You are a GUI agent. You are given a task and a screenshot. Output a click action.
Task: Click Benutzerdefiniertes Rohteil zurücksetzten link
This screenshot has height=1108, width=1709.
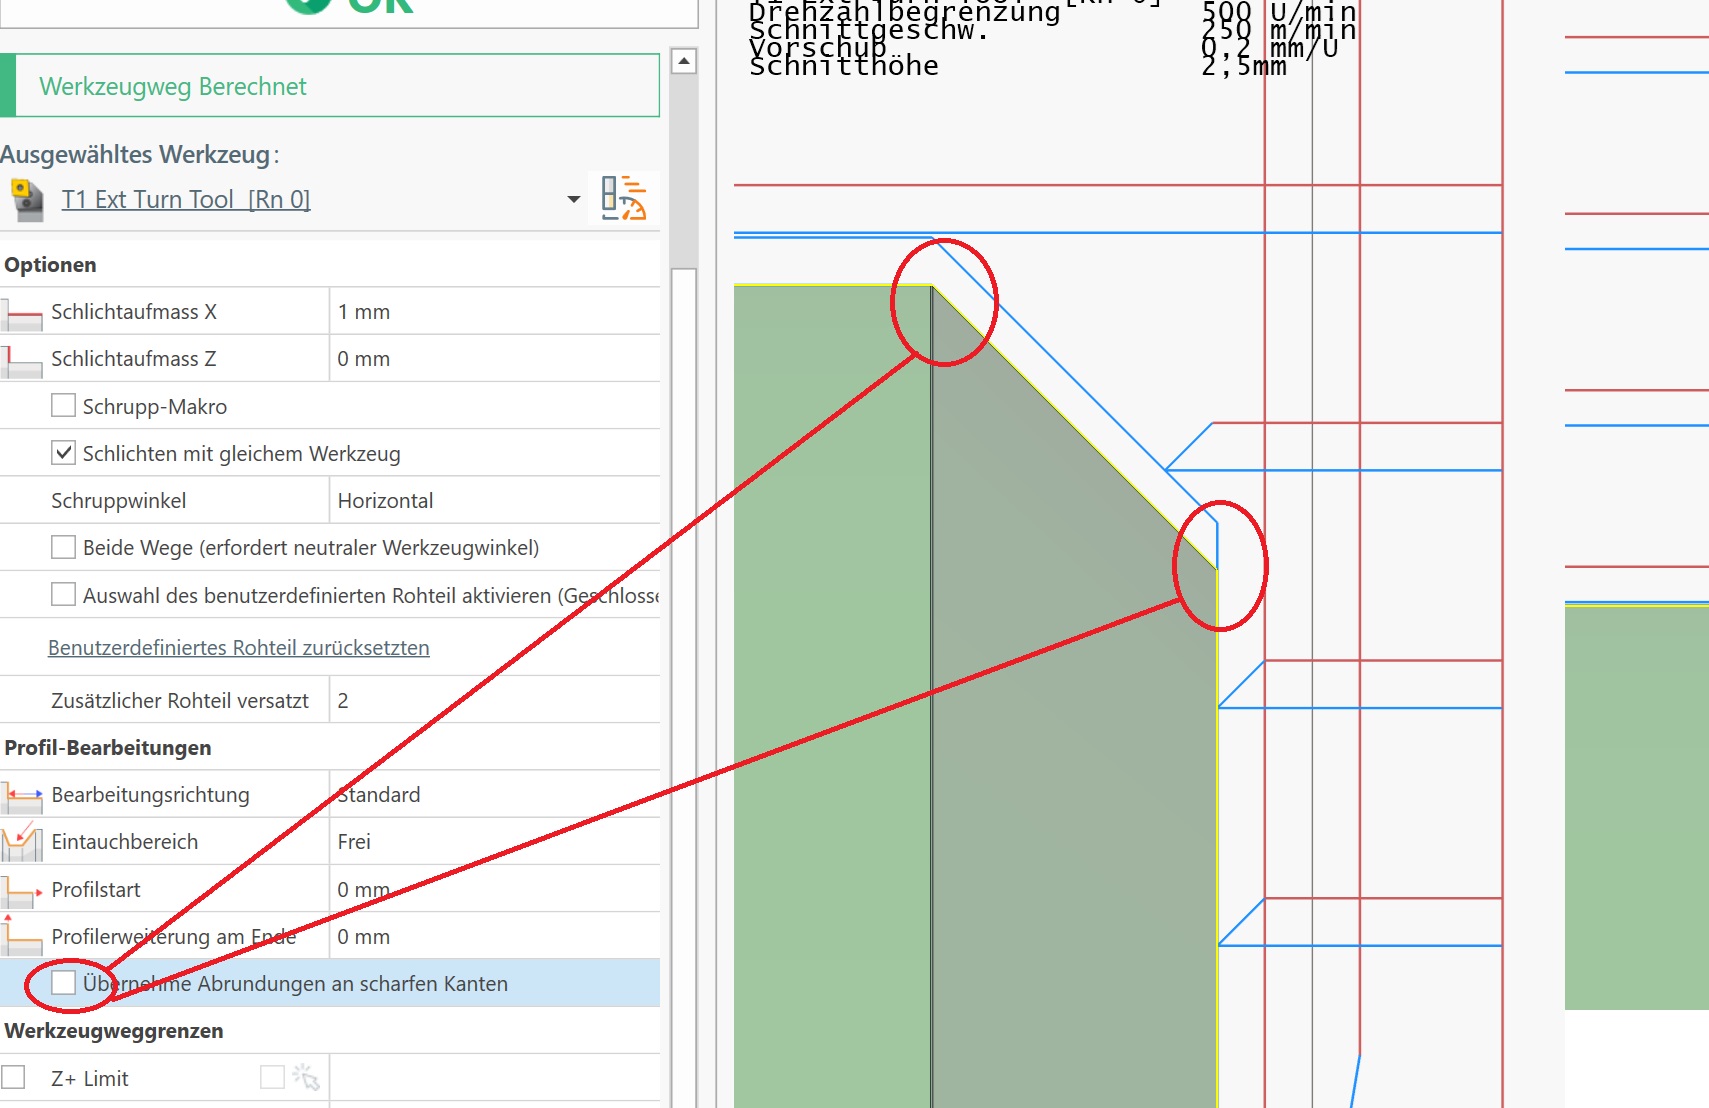pos(239,648)
